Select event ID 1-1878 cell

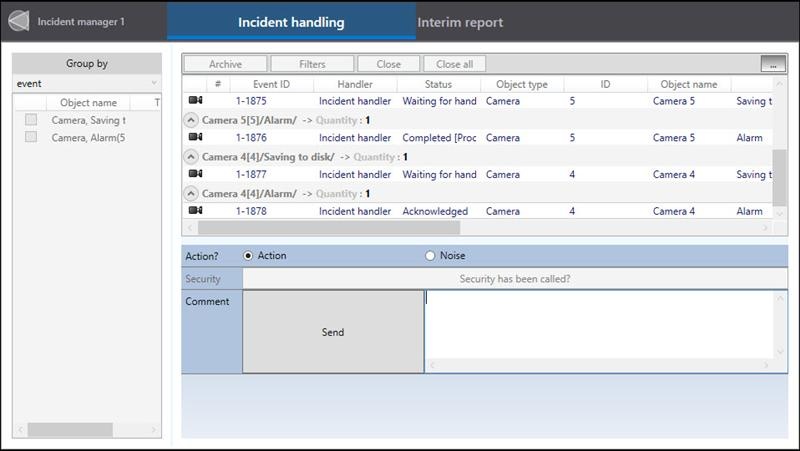(x=251, y=211)
